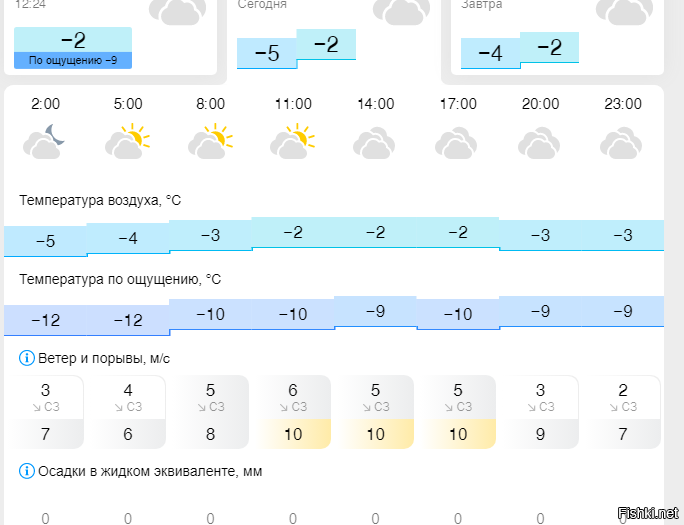Viewport: 684px width, 525px height.
Task: Click the 17:00 time label
Action: click(x=458, y=104)
